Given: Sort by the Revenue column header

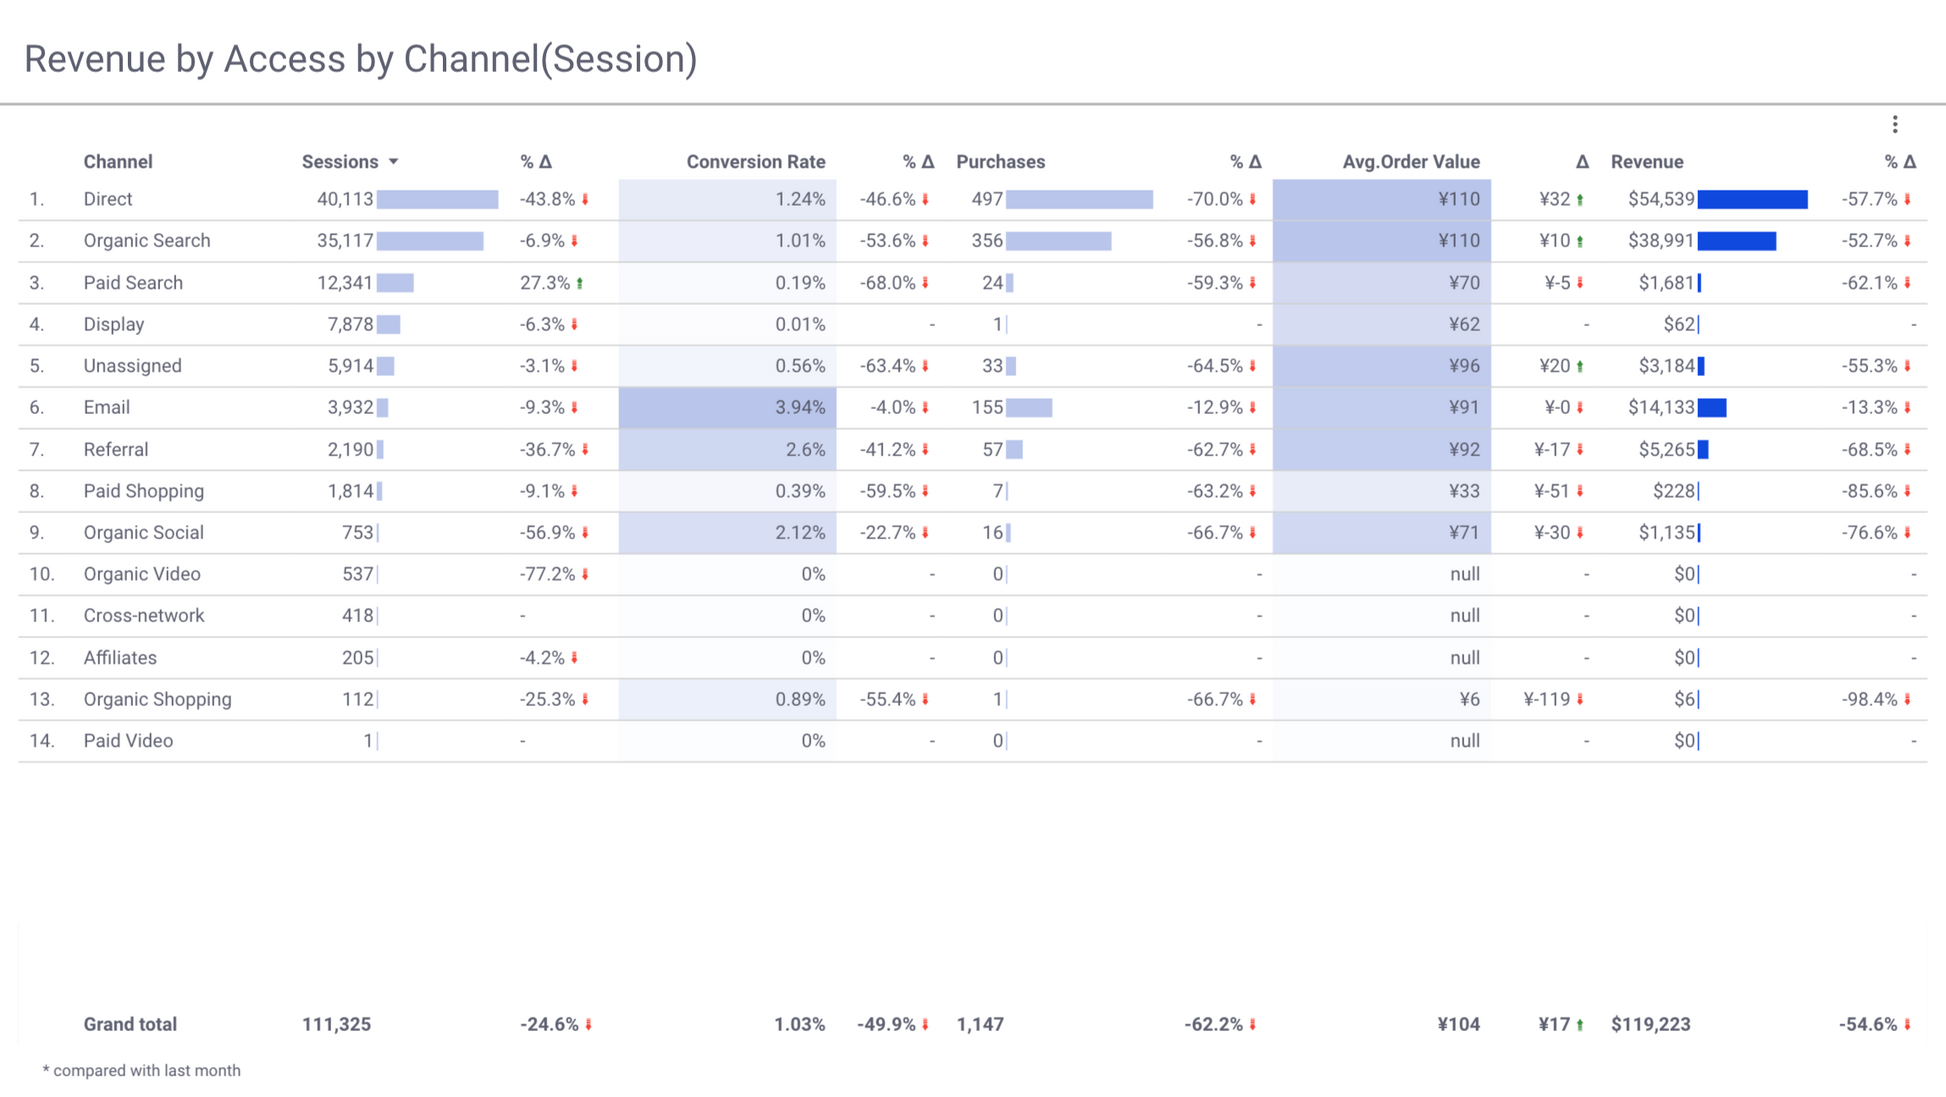Looking at the screenshot, I should 1646,162.
